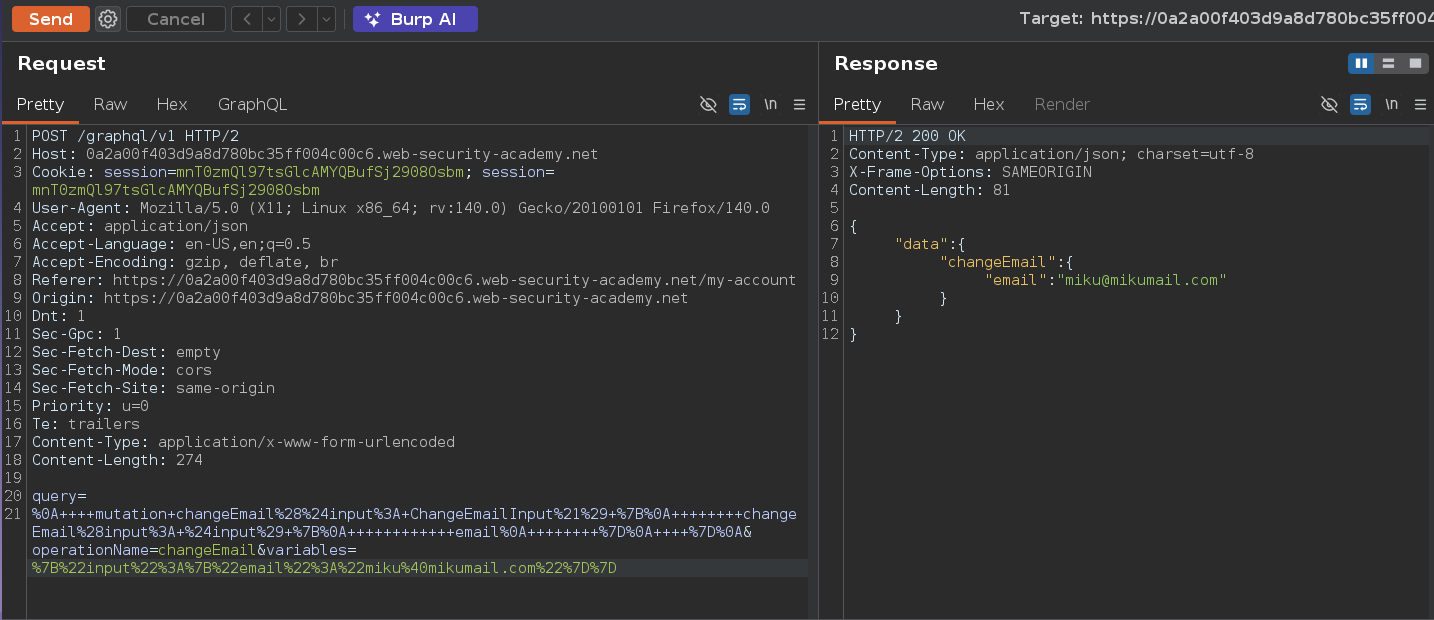Image resolution: width=1434 pixels, height=620 pixels.
Task: Open the forward history dropdown arrow
Action: click(327, 19)
